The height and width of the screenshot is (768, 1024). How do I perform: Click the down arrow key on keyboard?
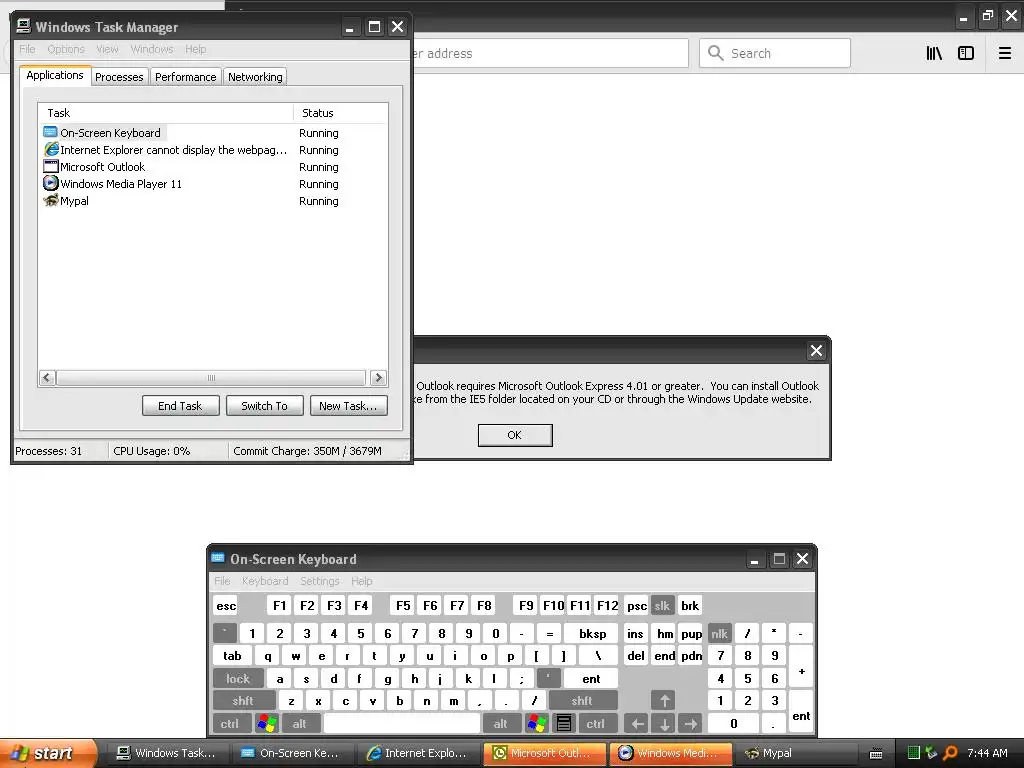664,724
